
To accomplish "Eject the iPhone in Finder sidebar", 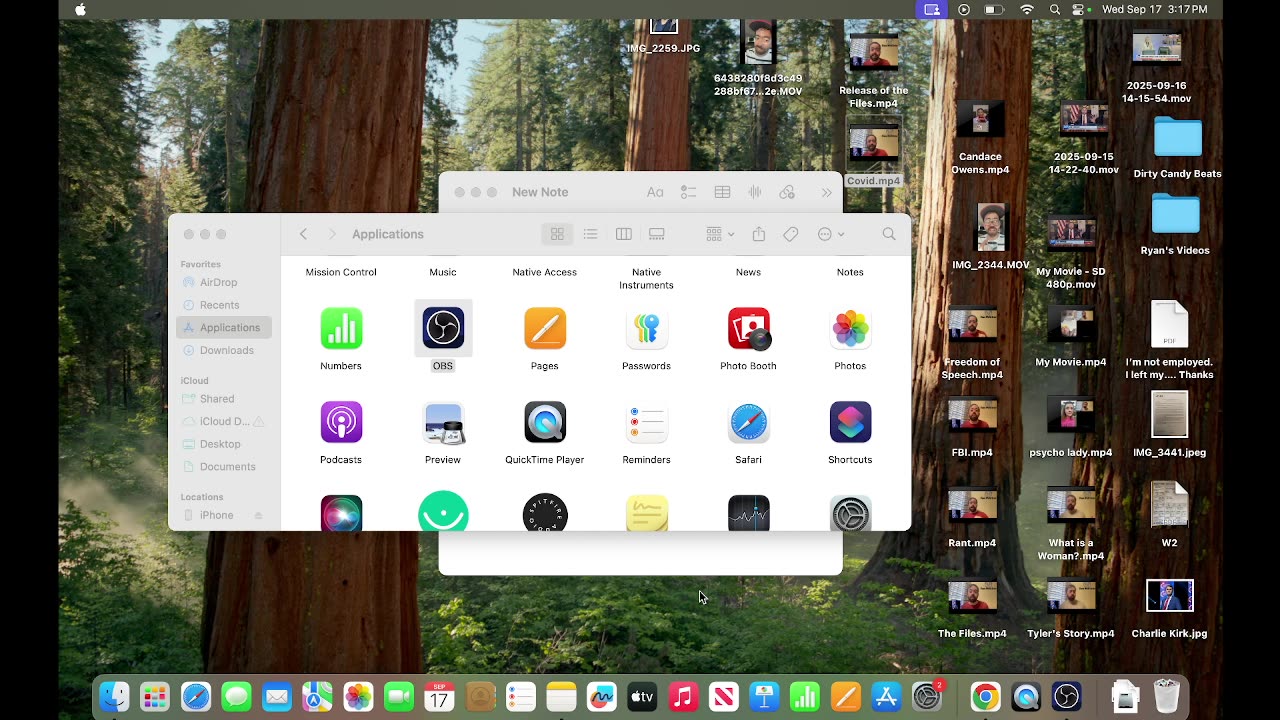I will pos(258,516).
